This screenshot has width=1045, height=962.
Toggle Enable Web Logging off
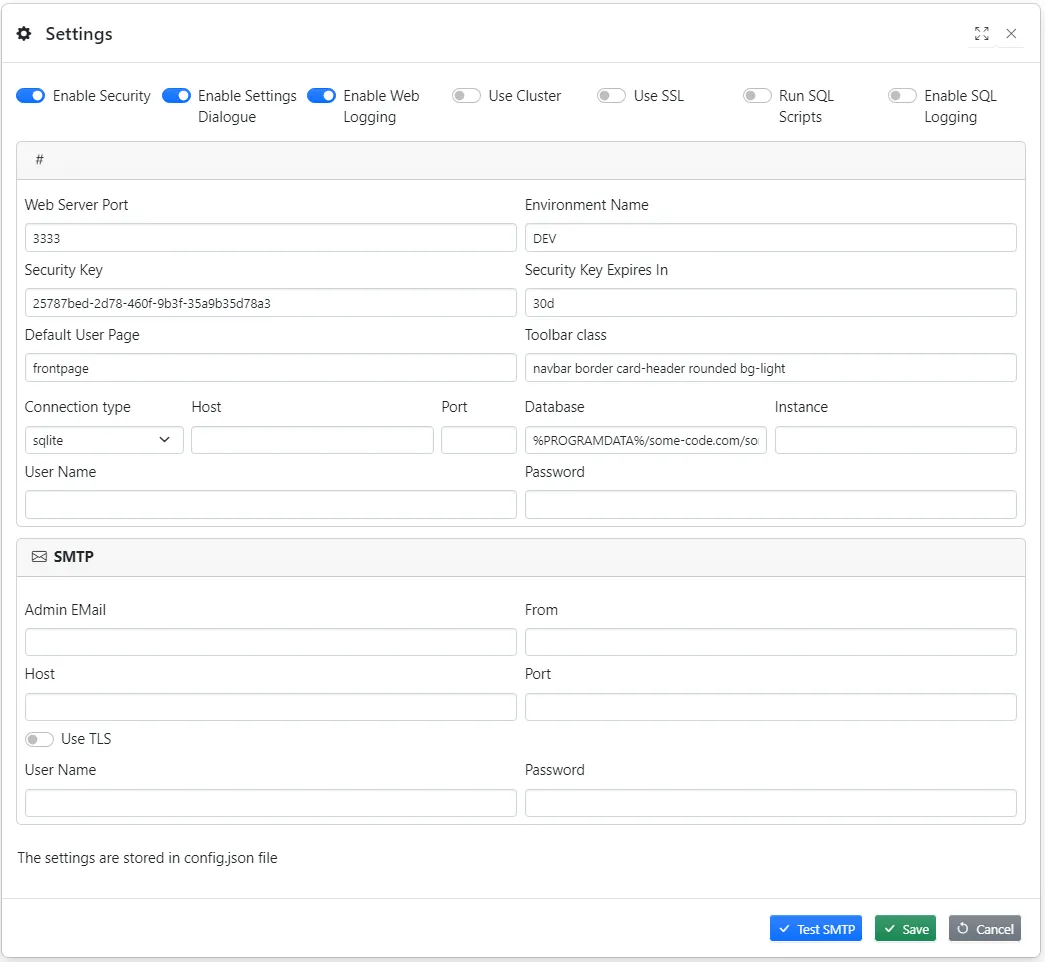(x=321, y=96)
